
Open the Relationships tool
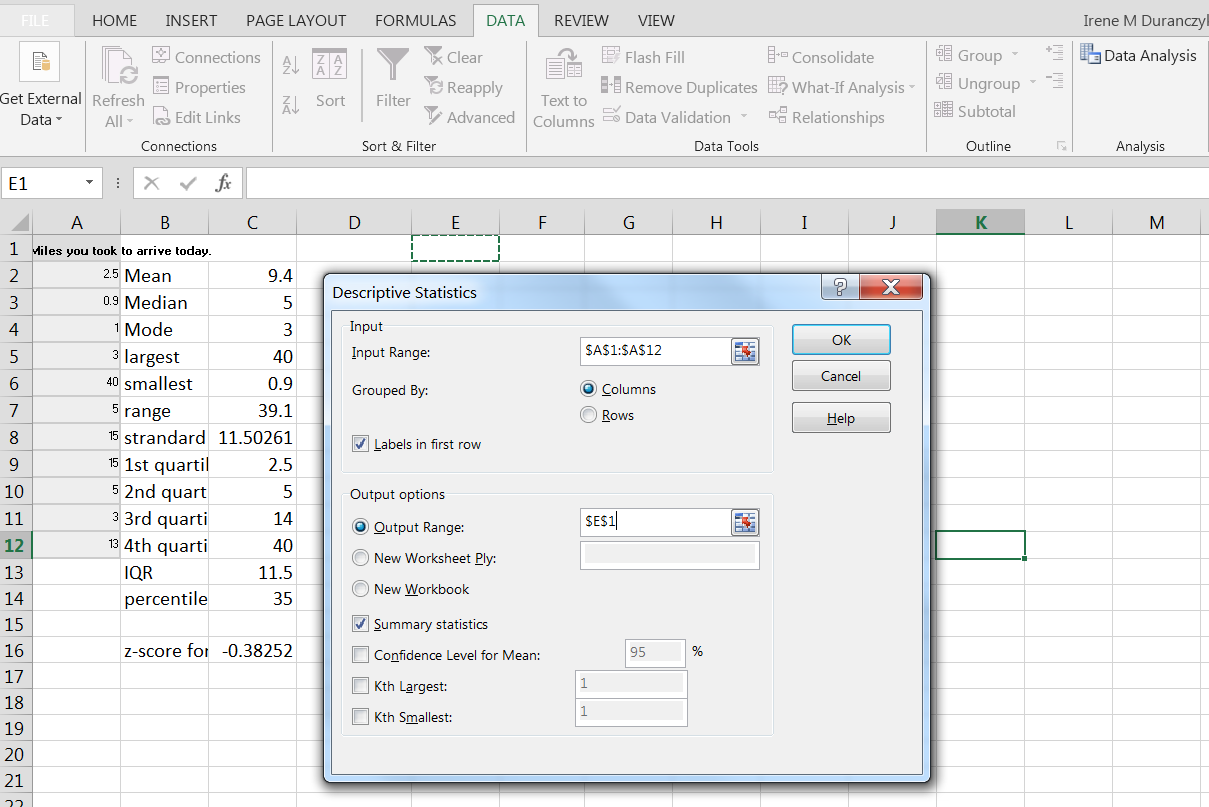pyautogui.click(x=826, y=117)
